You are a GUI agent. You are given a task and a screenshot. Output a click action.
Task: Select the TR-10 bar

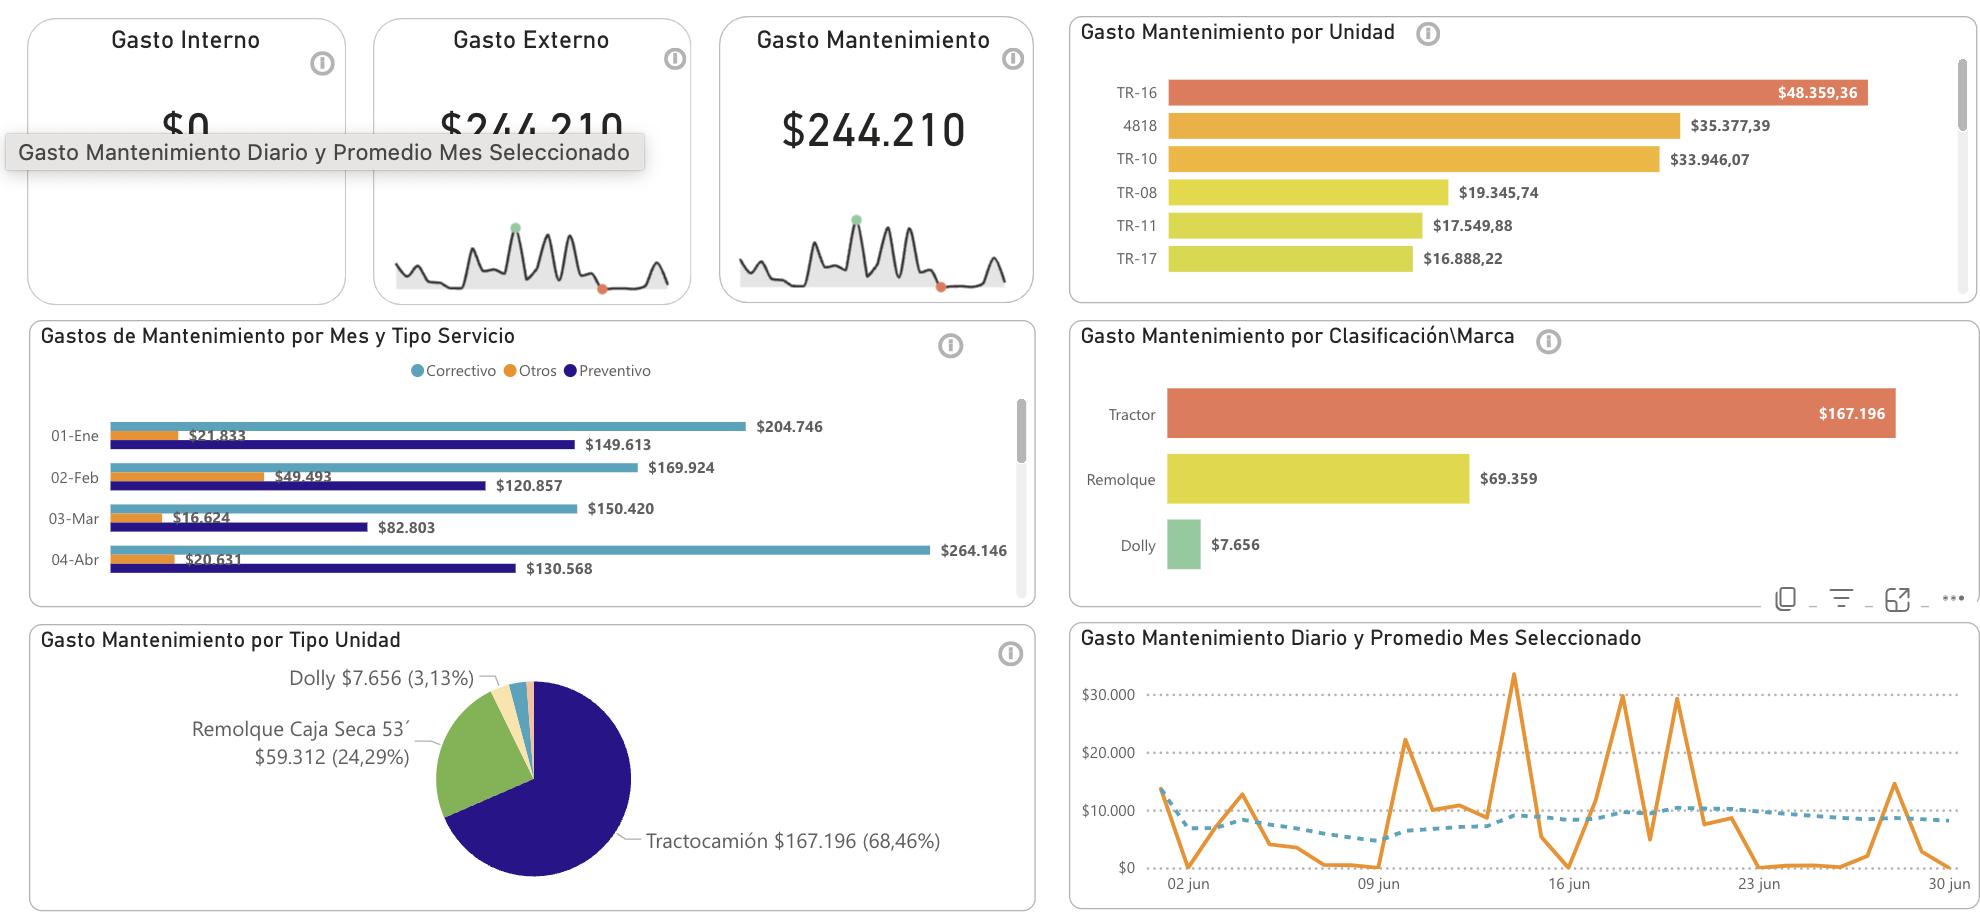[1414, 159]
